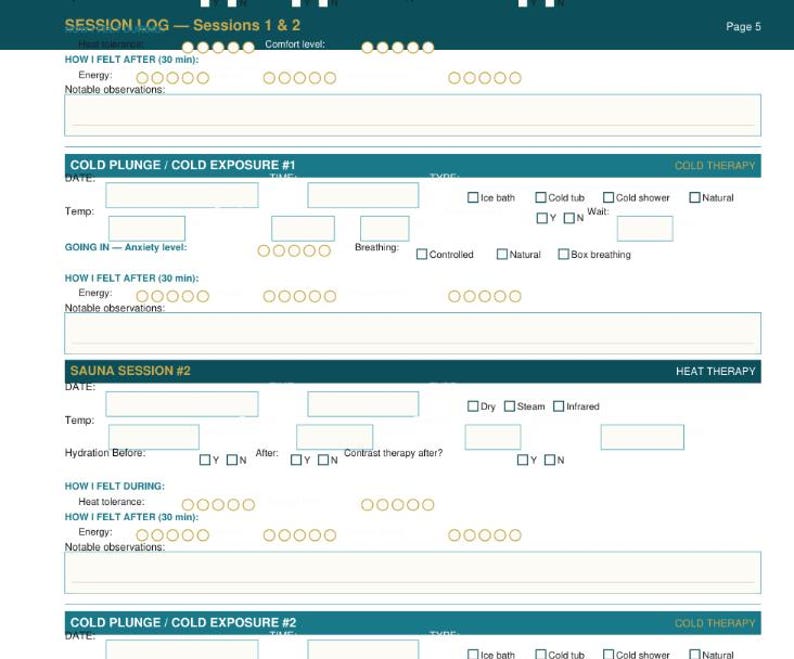Check Cold shower in Cold Exposure #2
794x659 pixels.
coord(609,654)
